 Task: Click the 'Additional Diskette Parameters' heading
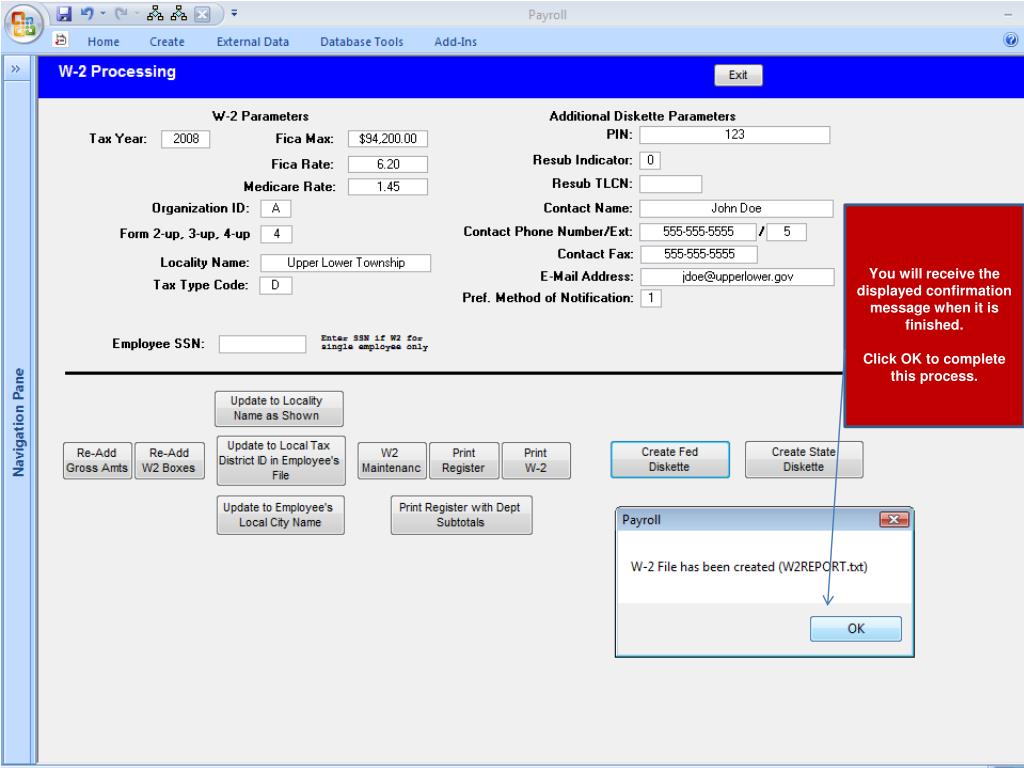(x=643, y=116)
